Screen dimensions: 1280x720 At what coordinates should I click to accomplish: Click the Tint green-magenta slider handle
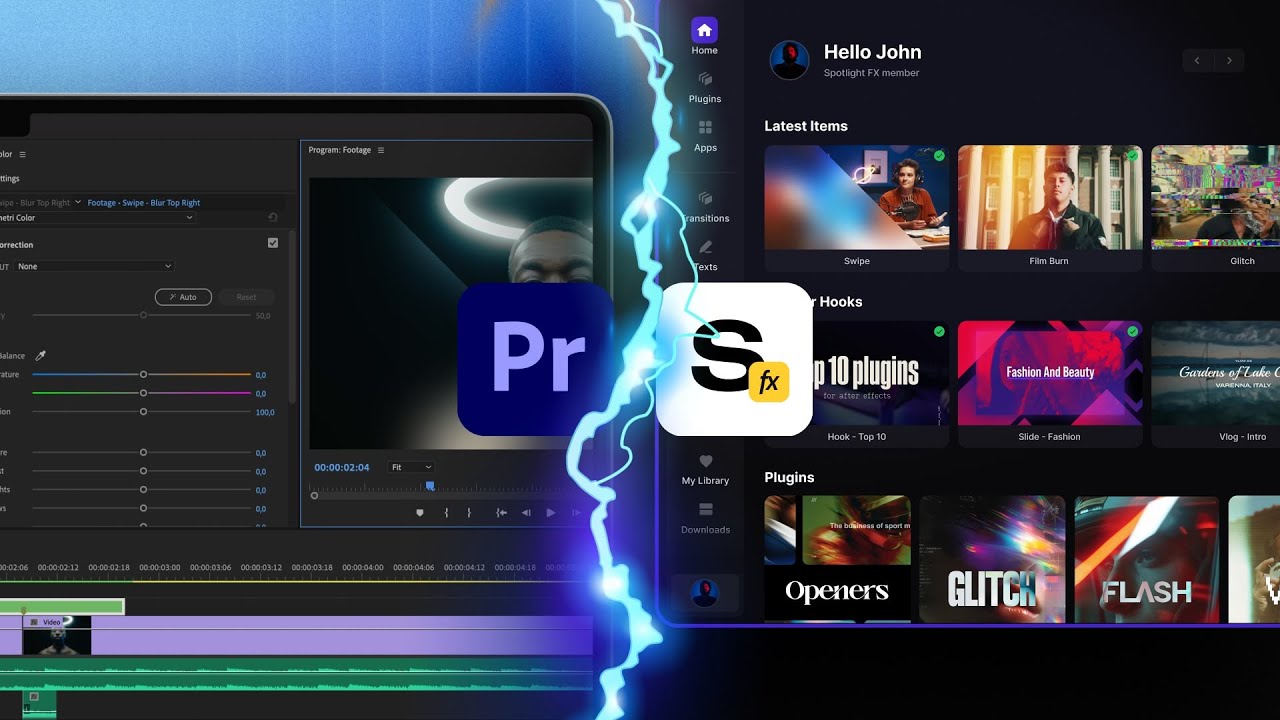143,393
